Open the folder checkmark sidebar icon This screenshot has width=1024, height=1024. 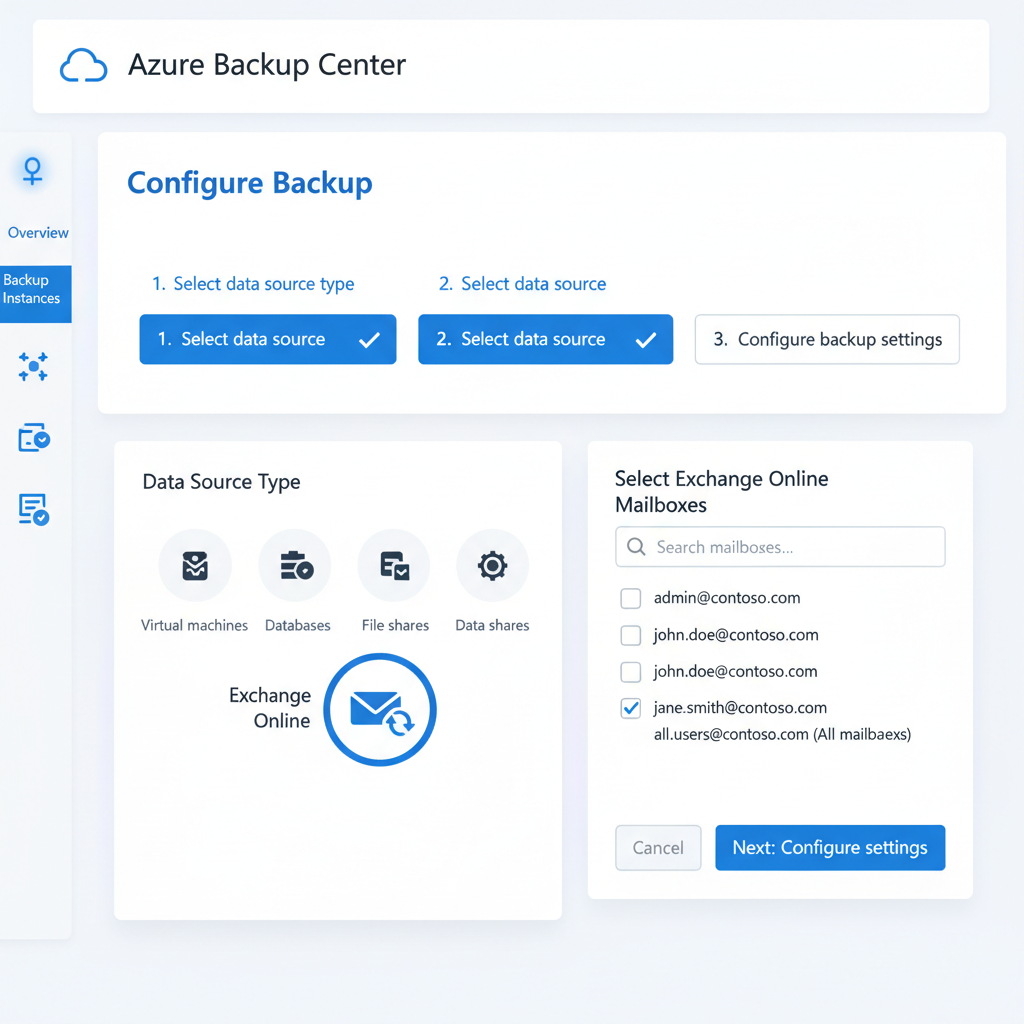tap(34, 437)
